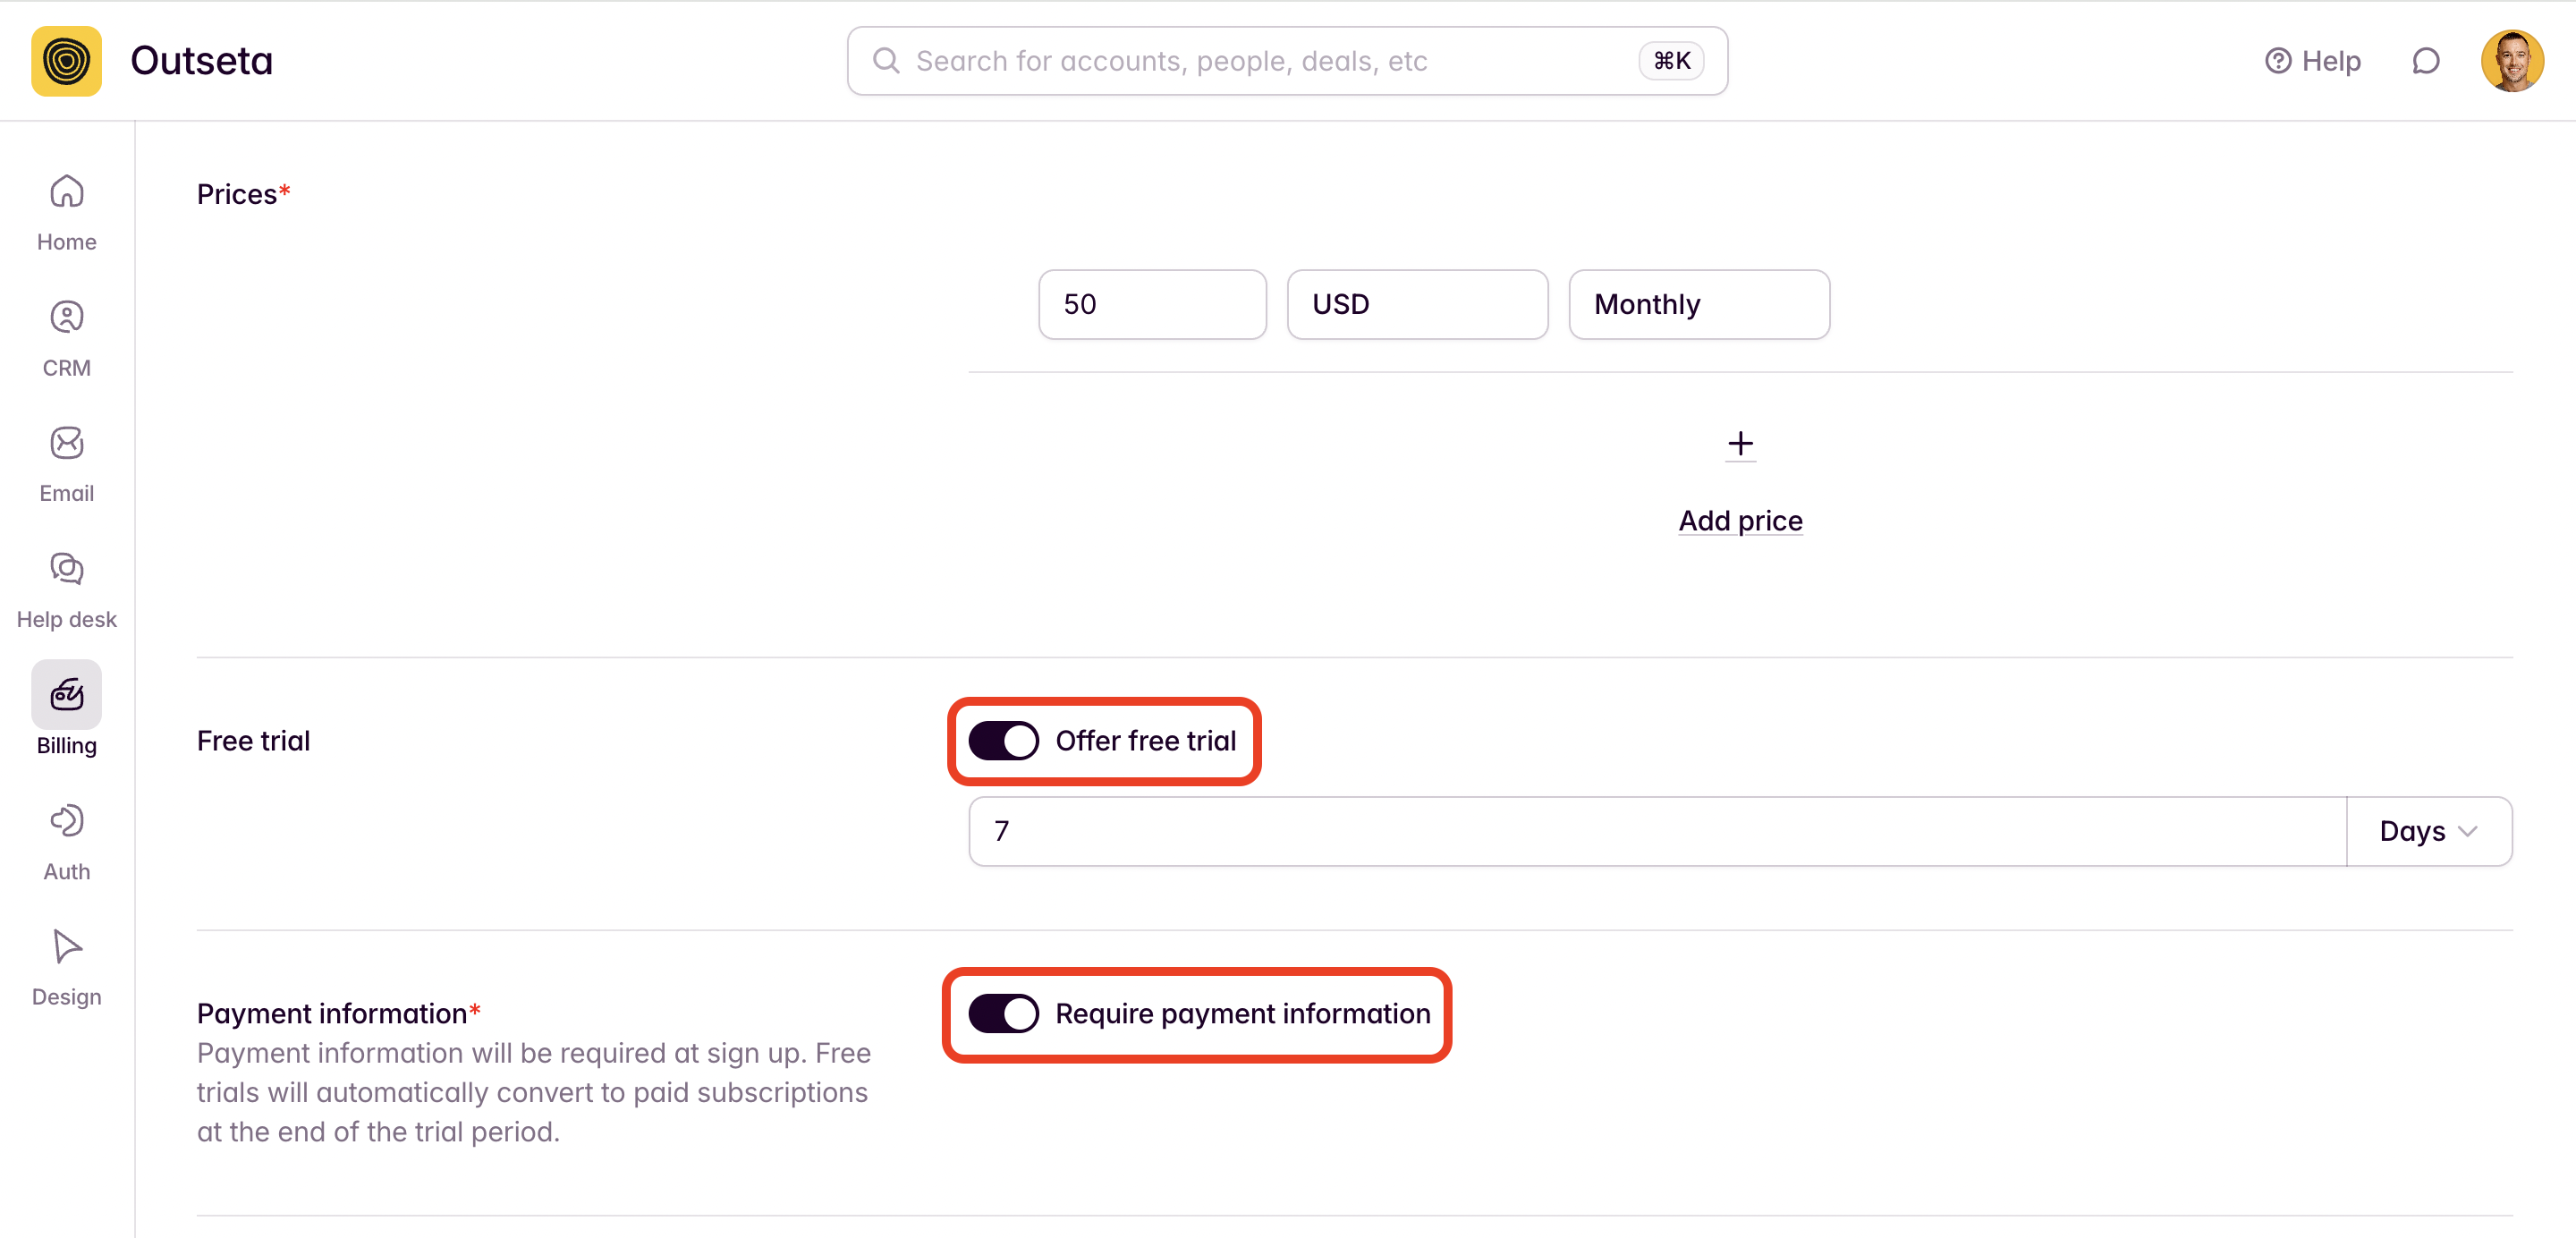Image resolution: width=2576 pixels, height=1238 pixels.
Task: Open the Email section icon
Action: [x=66, y=443]
